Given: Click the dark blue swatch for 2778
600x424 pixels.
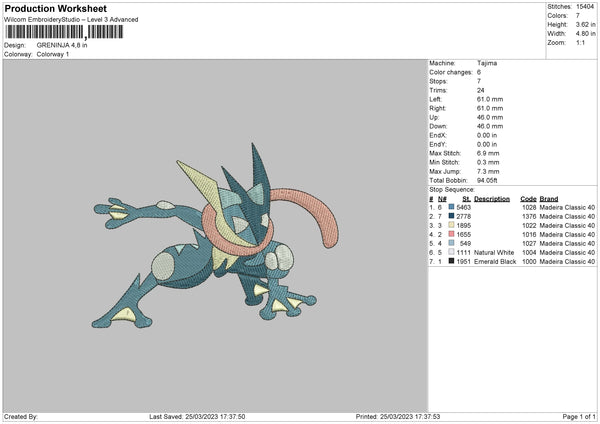Looking at the screenshot, I should (x=452, y=216).
